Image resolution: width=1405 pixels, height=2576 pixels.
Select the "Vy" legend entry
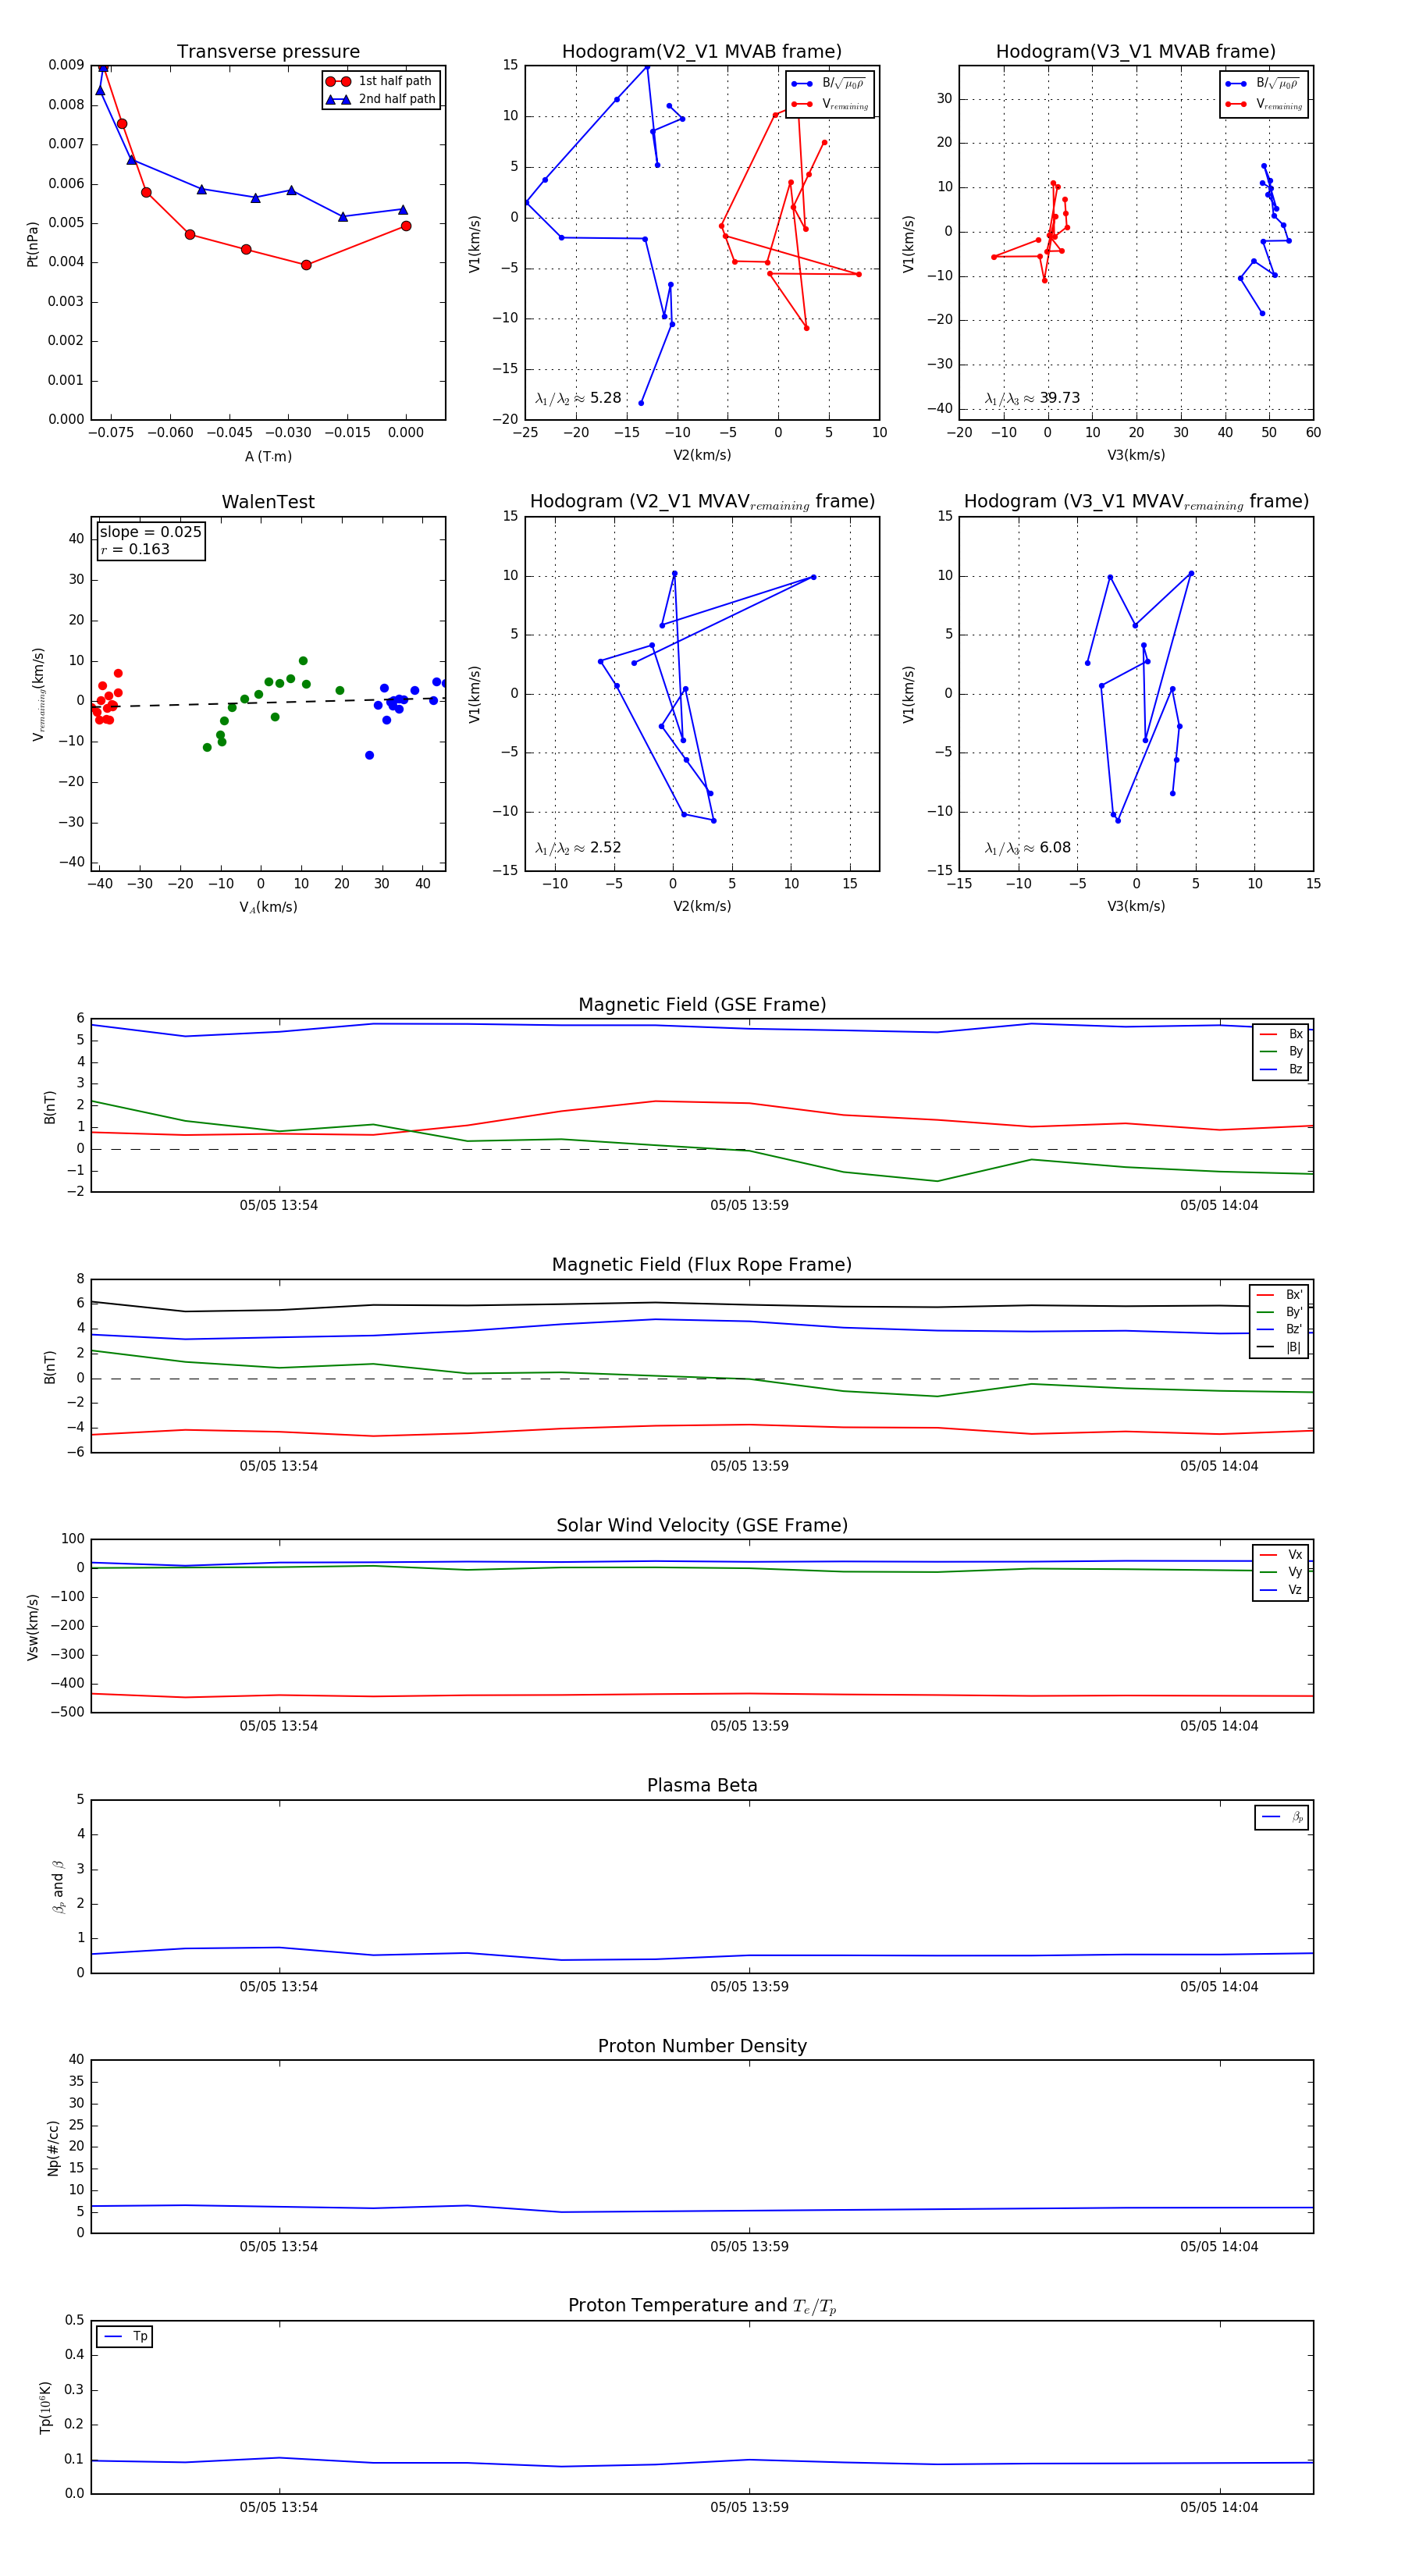pyautogui.click(x=1281, y=1573)
